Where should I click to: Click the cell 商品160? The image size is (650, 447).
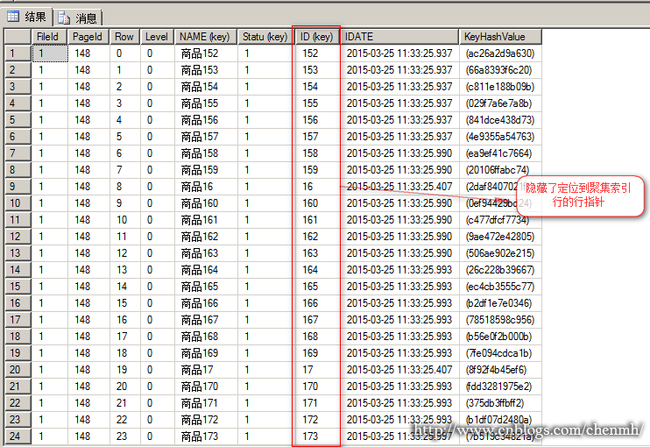click(205, 203)
